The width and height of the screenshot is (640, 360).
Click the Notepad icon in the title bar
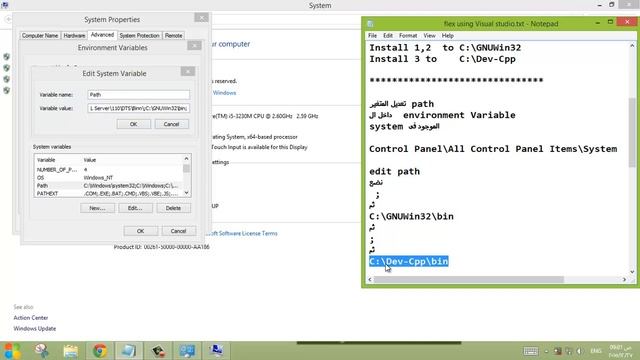(370, 24)
